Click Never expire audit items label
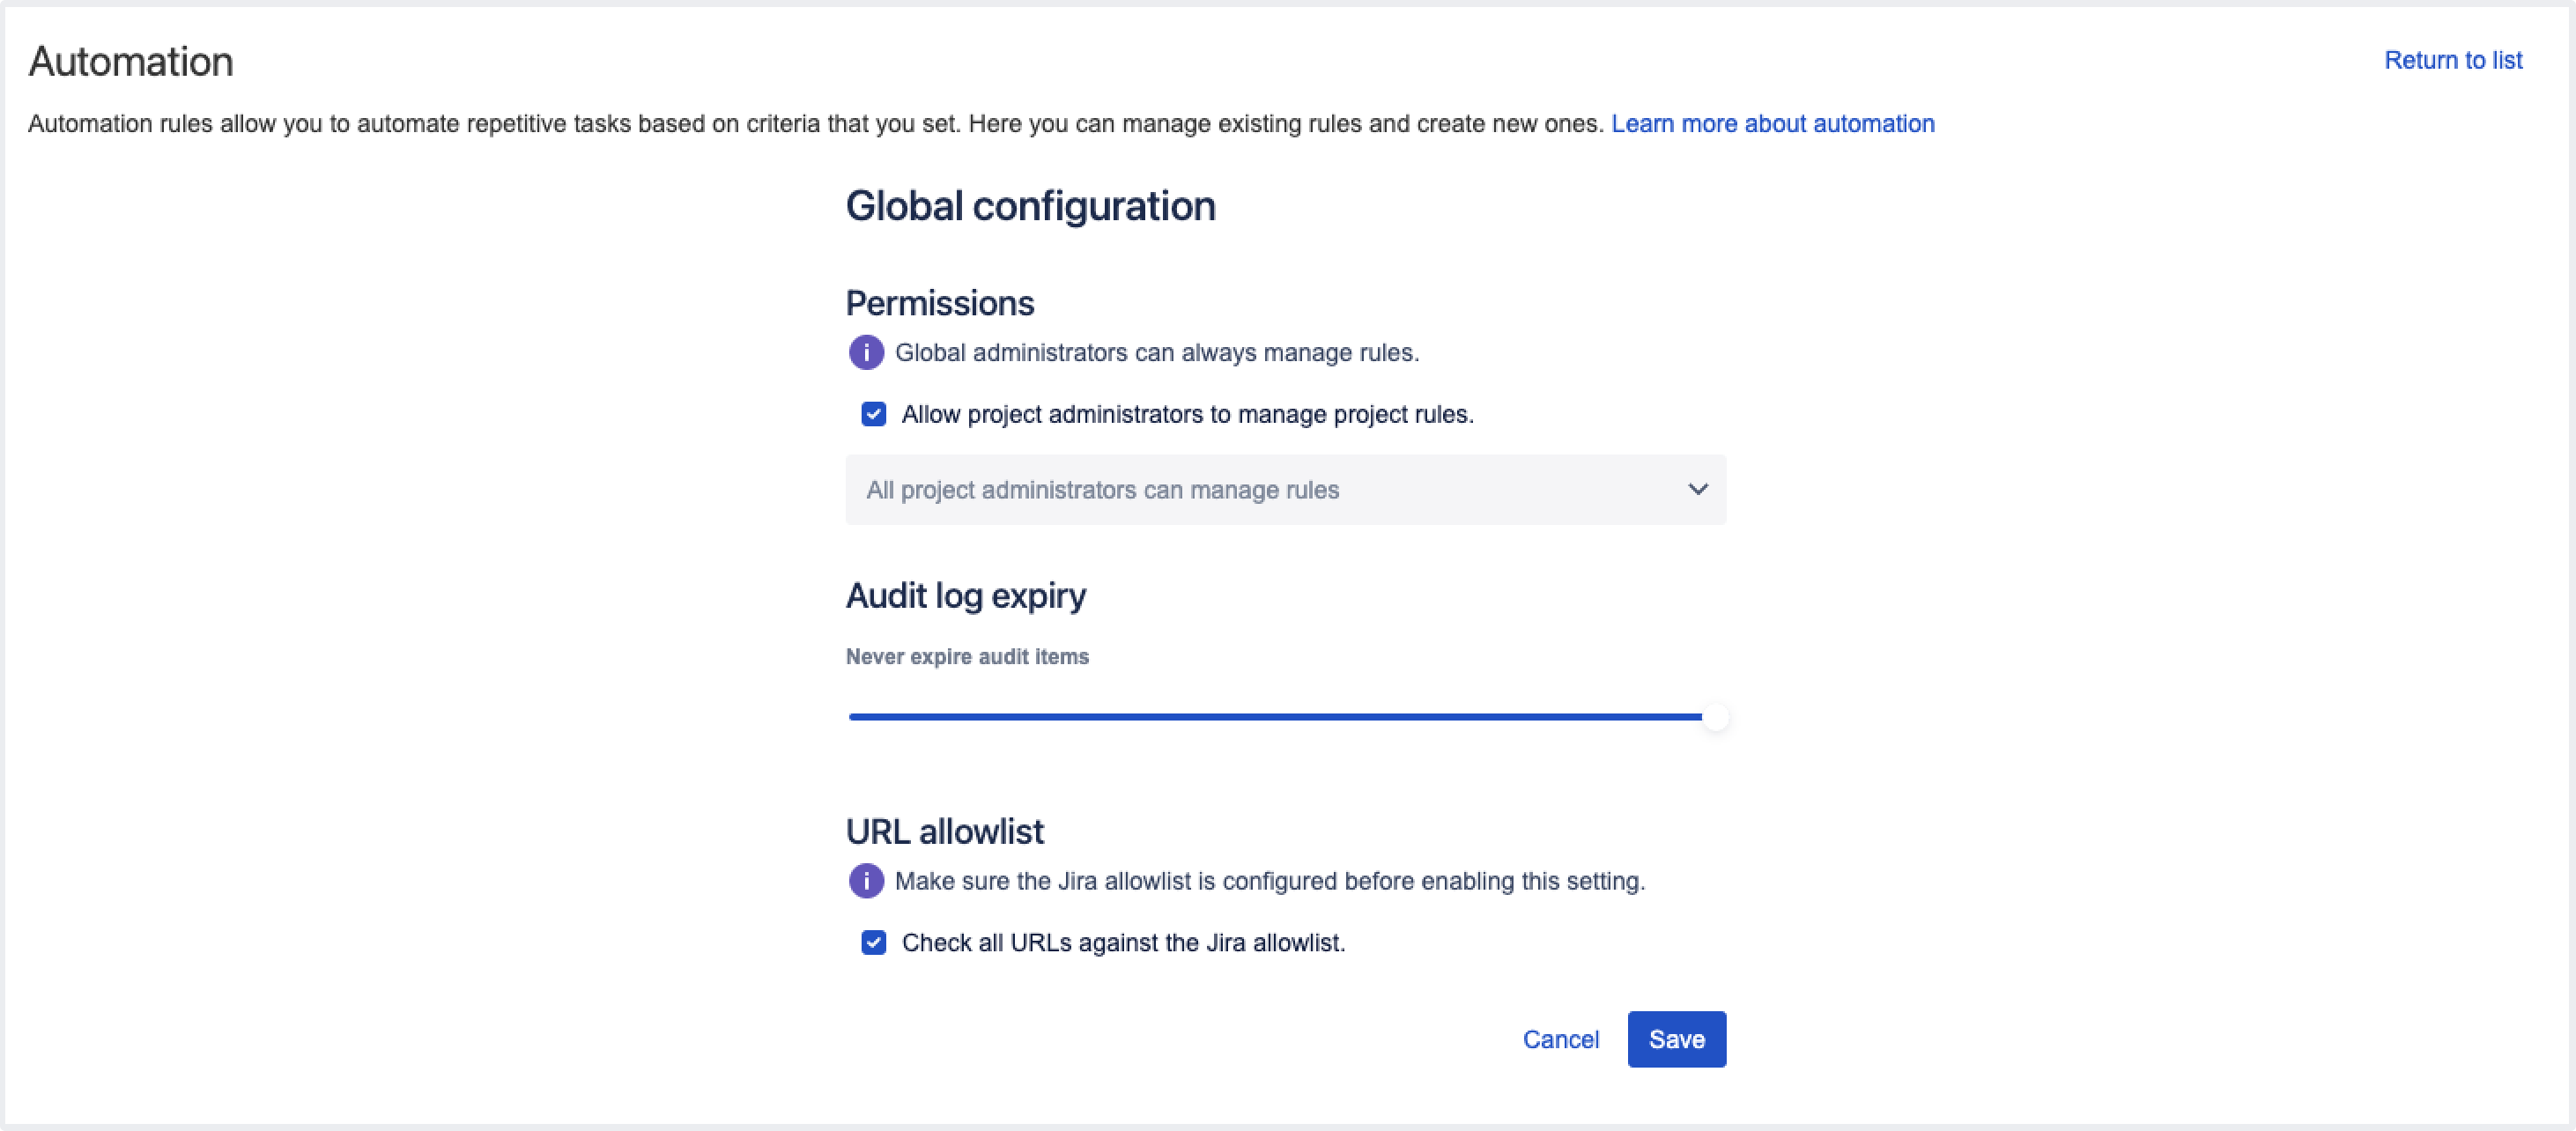Image resolution: width=2576 pixels, height=1131 pixels. click(967, 656)
